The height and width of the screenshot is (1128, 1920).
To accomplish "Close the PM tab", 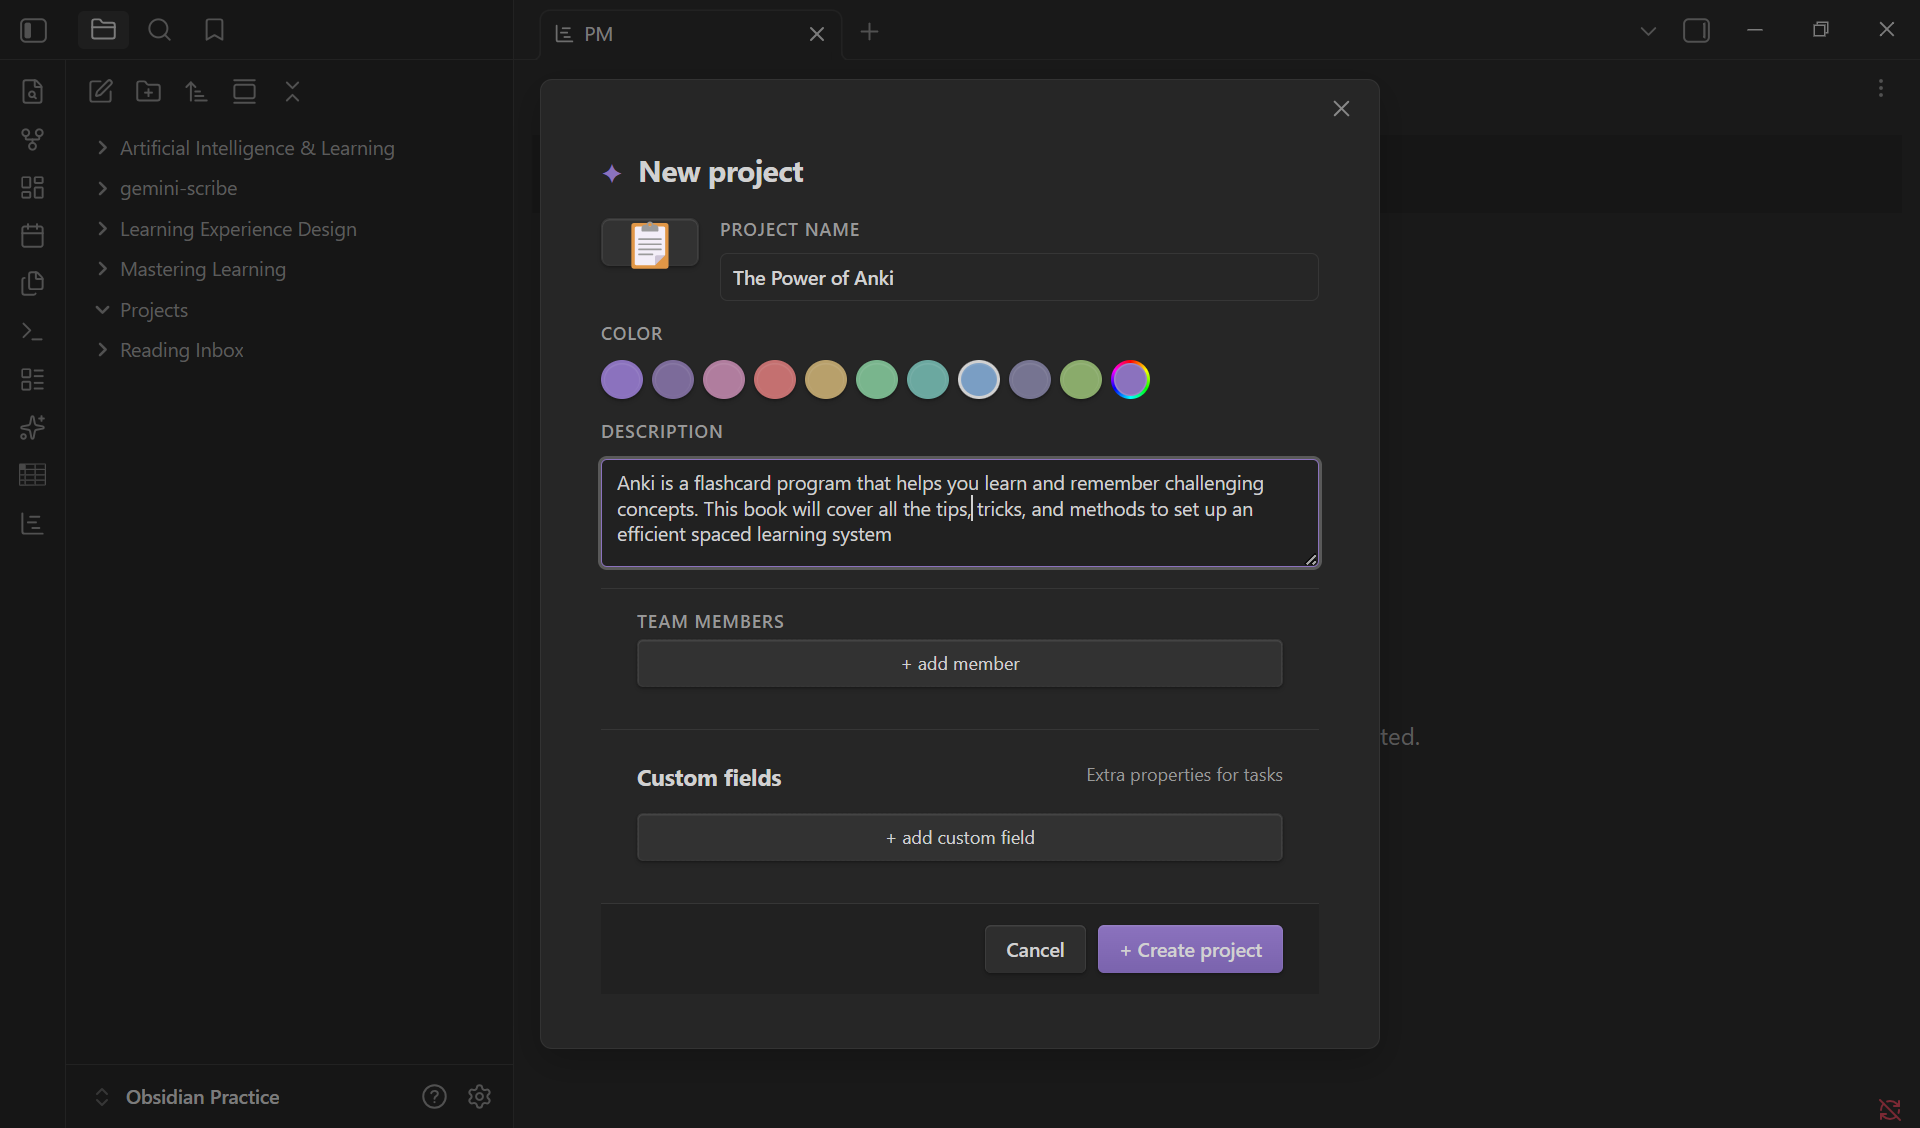I will [817, 34].
